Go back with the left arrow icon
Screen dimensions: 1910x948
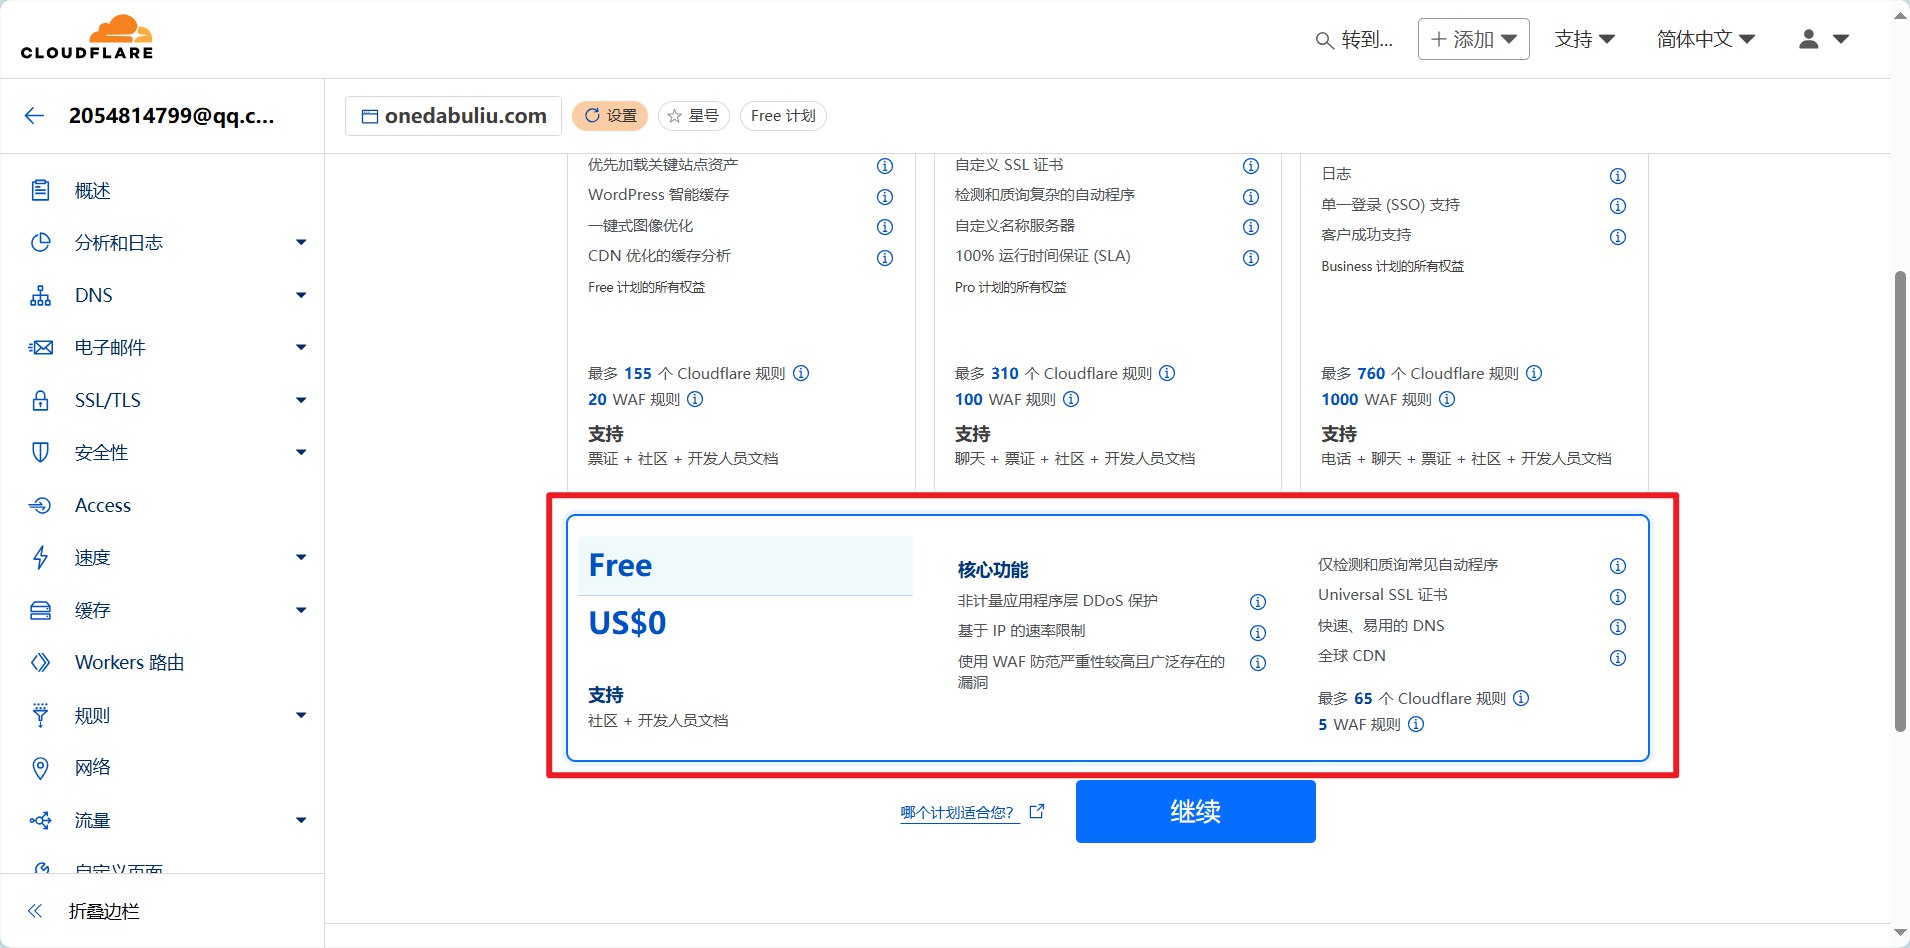35,115
